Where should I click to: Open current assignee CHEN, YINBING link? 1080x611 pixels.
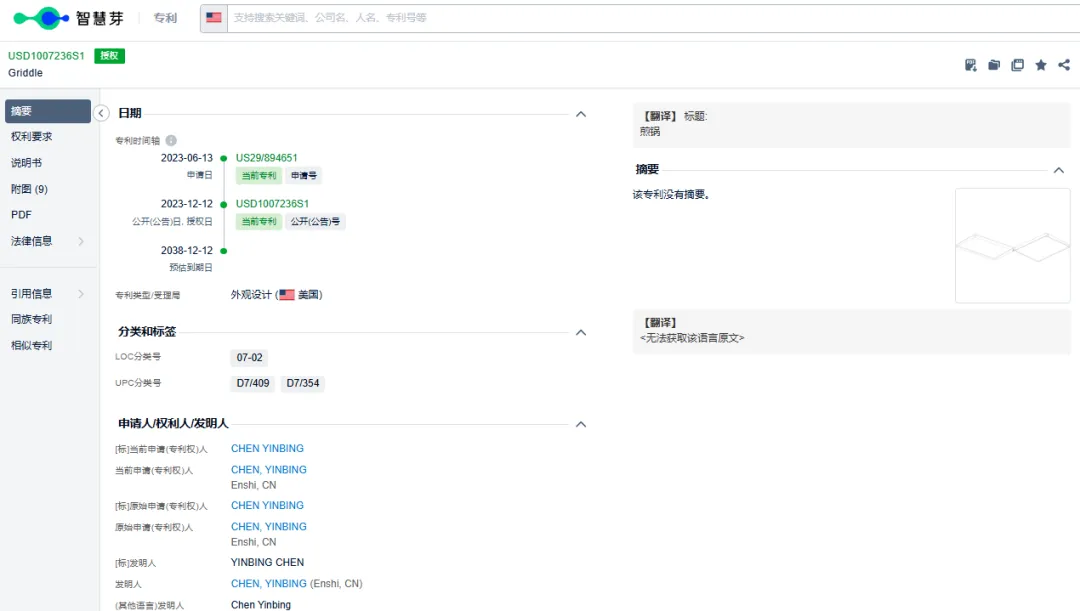[x=269, y=470]
